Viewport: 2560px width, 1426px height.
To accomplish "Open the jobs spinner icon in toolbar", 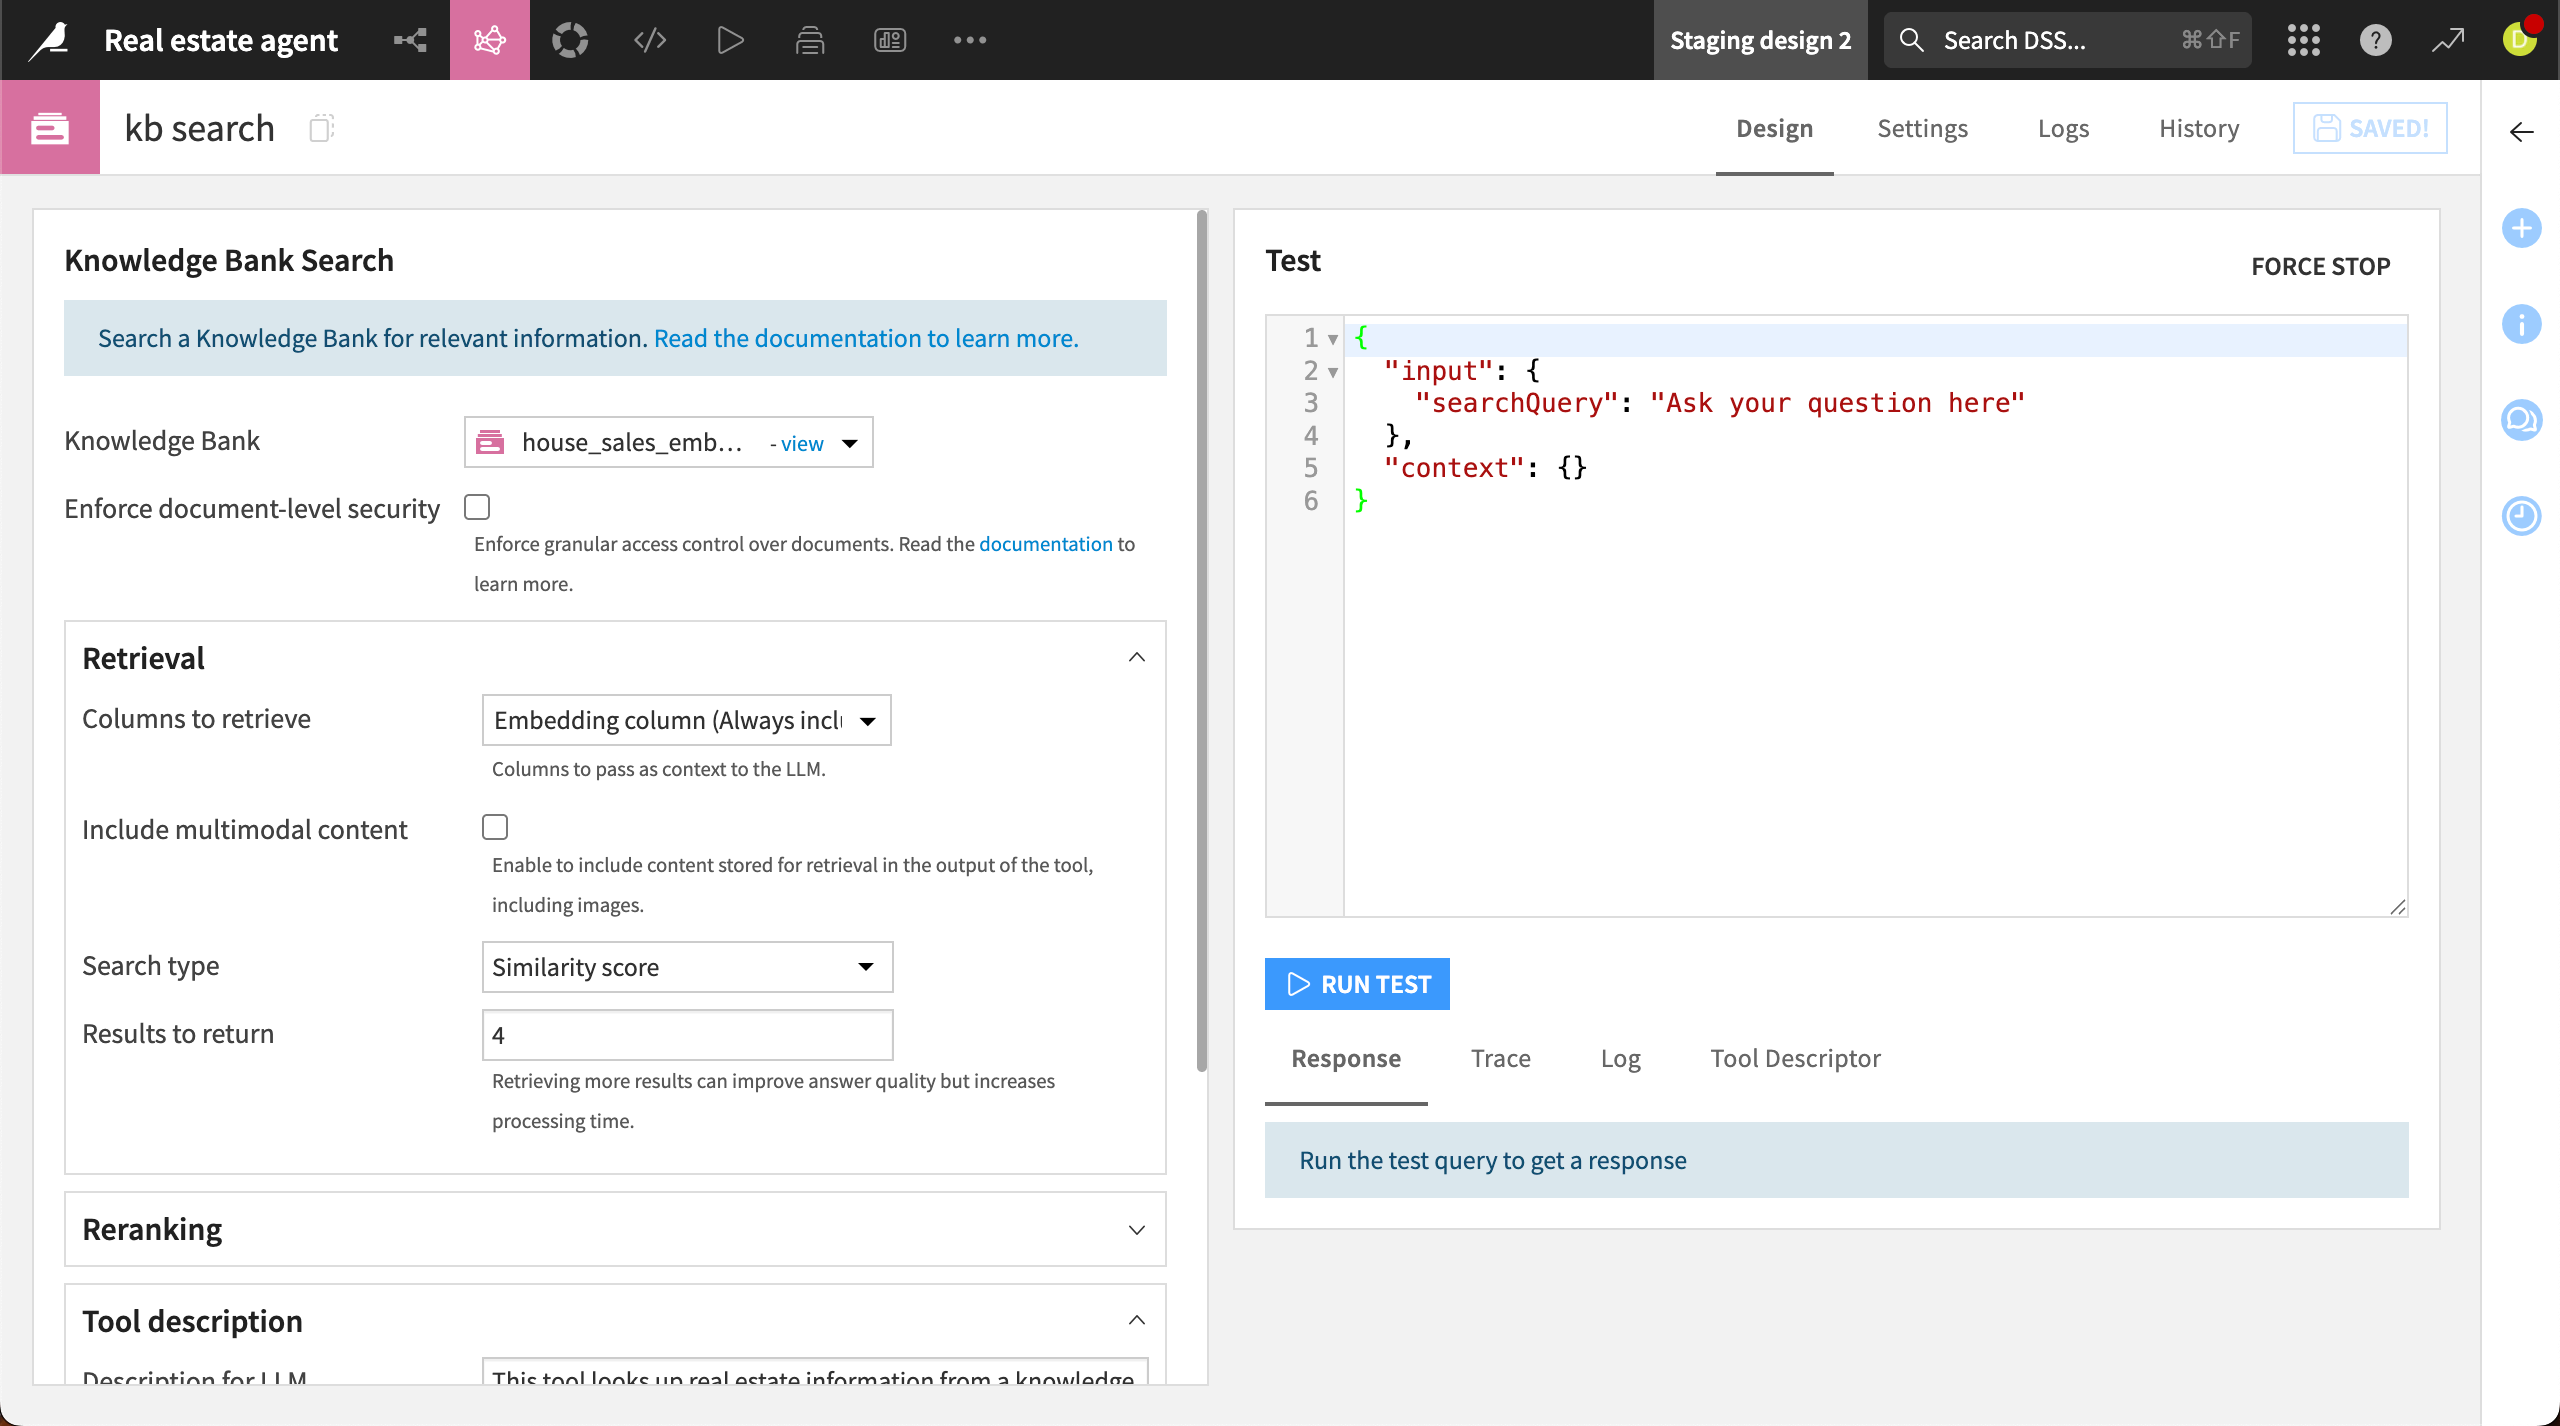I will (x=570, y=40).
